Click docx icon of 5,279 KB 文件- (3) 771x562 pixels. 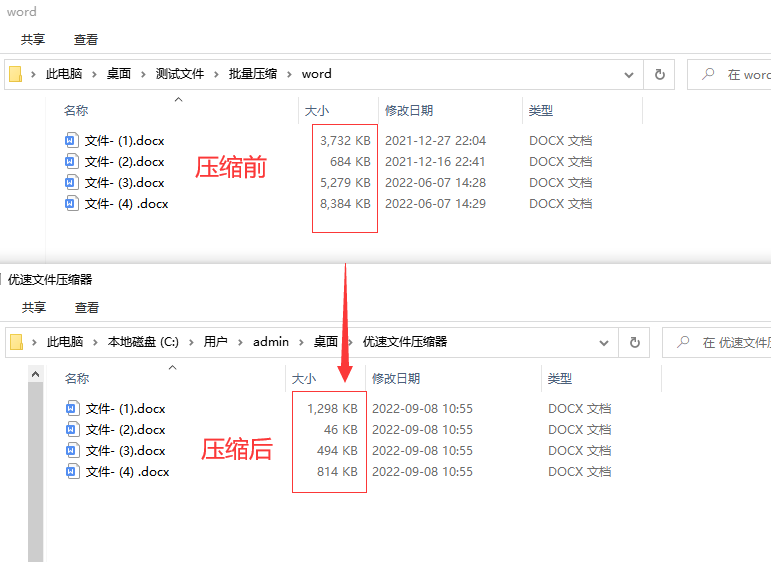(x=71, y=182)
